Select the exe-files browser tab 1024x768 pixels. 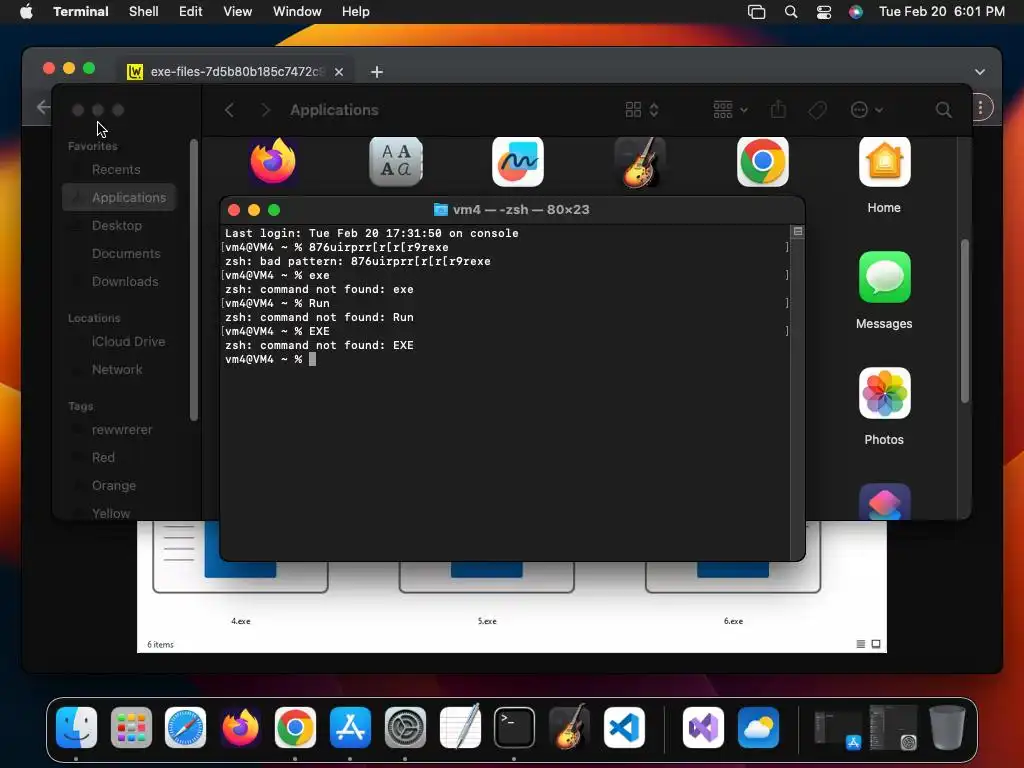click(x=234, y=72)
